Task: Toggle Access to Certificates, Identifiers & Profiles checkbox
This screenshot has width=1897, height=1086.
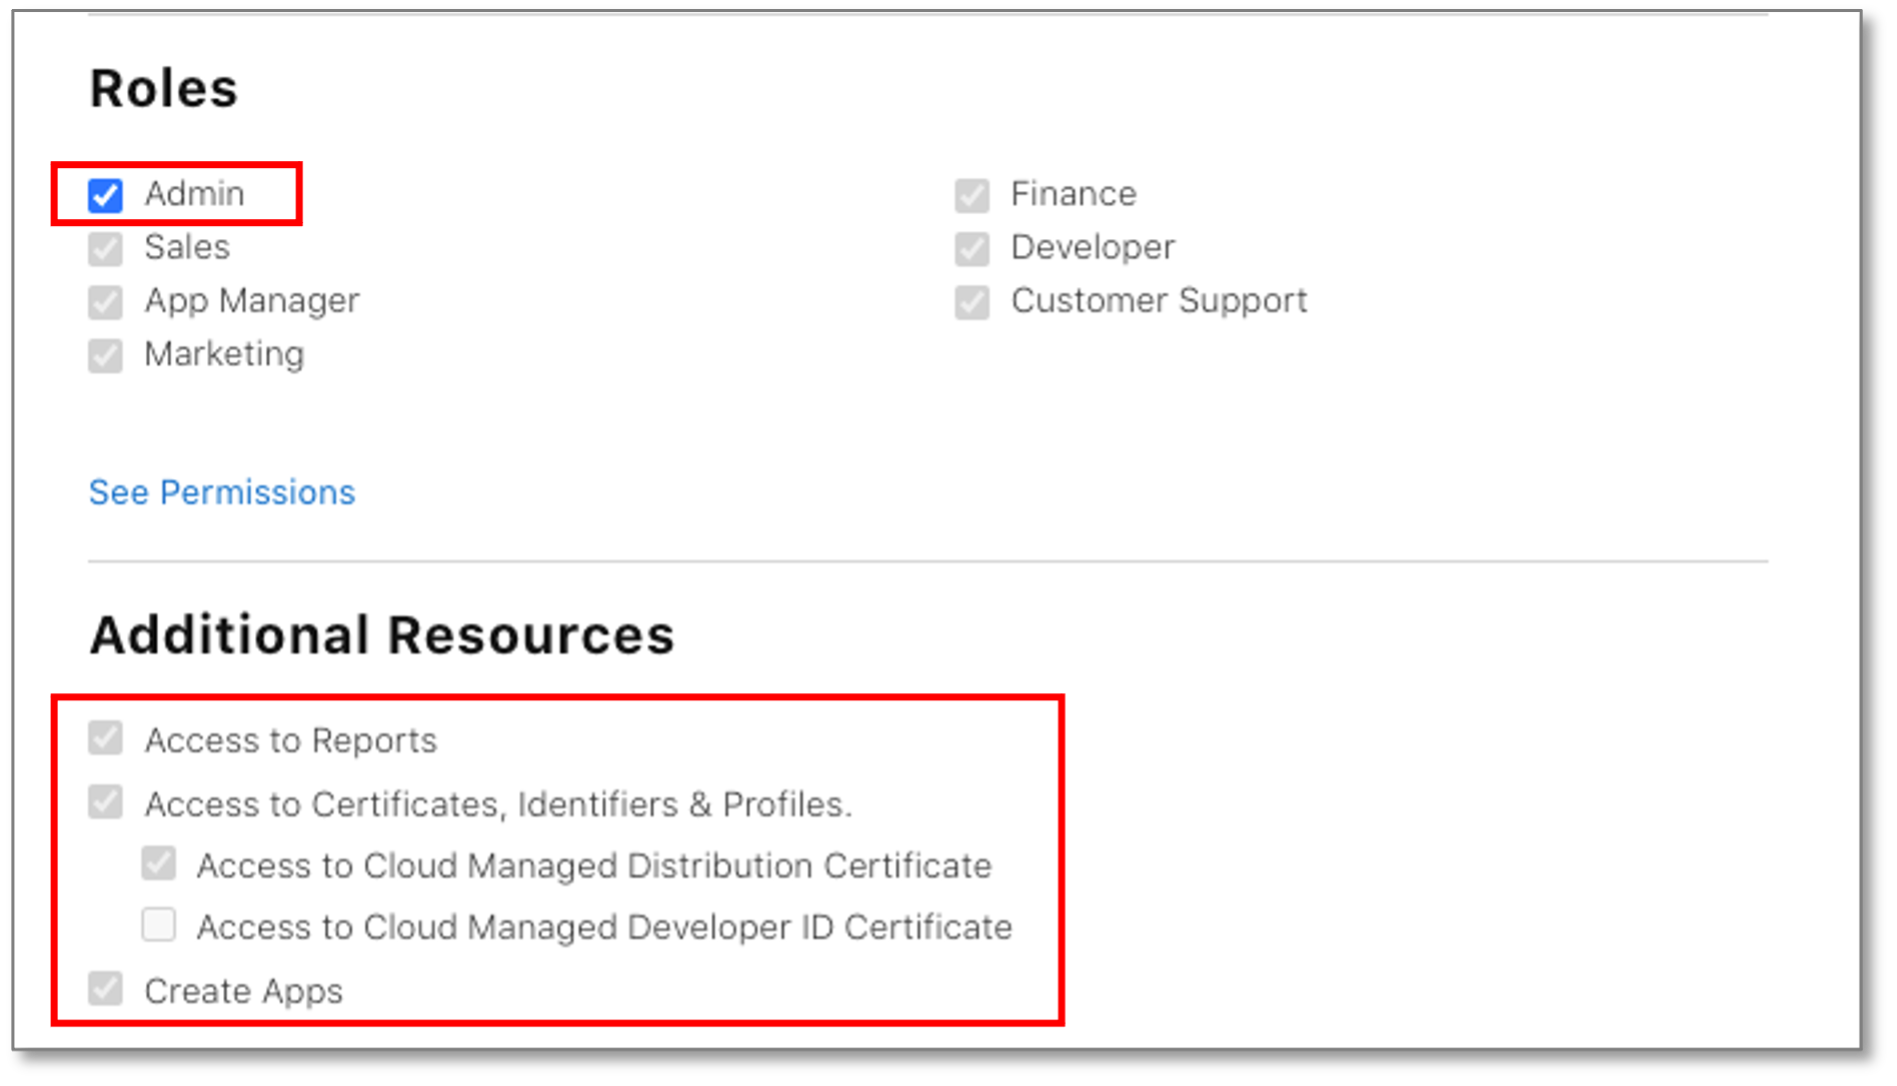Action: 106,802
